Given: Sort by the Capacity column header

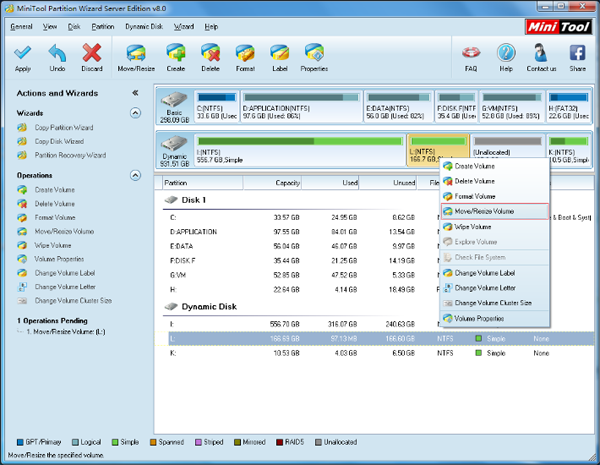Looking at the screenshot, I should [x=272, y=183].
